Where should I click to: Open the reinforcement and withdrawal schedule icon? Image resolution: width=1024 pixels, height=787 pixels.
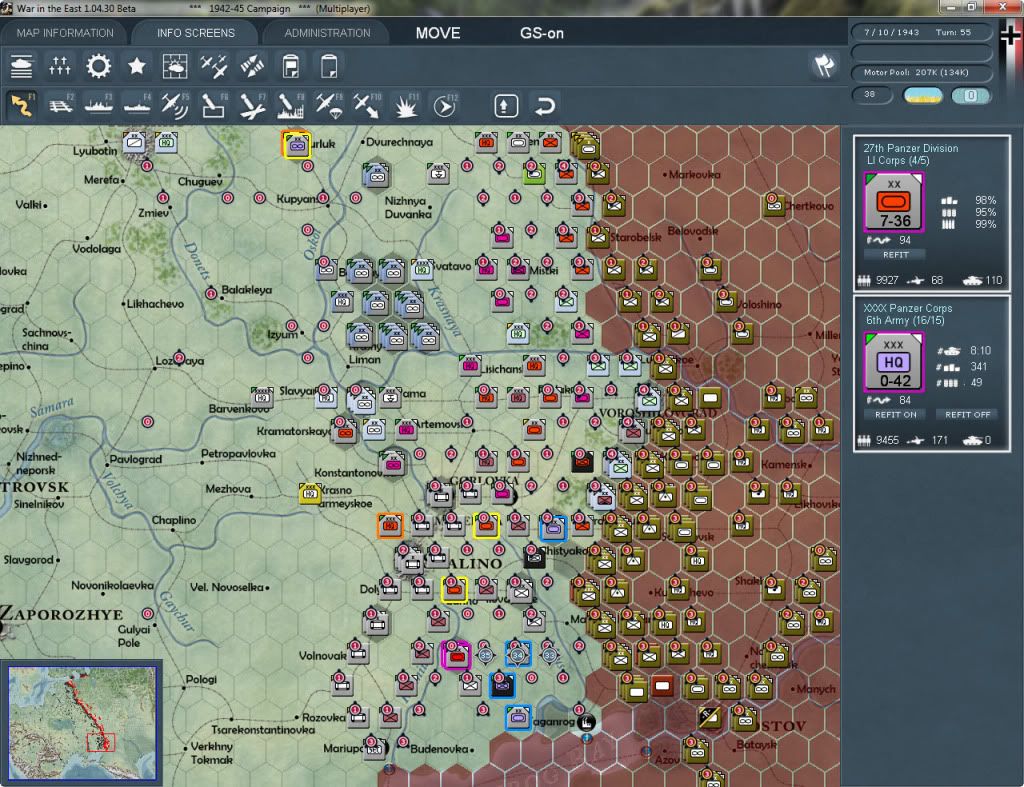(x=59, y=66)
